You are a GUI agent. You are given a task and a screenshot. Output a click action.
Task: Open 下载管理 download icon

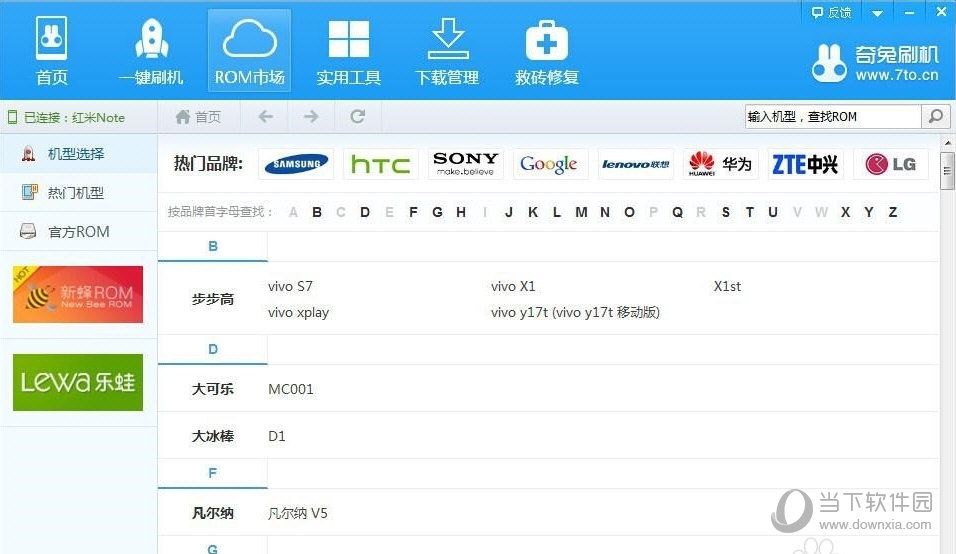coord(447,50)
